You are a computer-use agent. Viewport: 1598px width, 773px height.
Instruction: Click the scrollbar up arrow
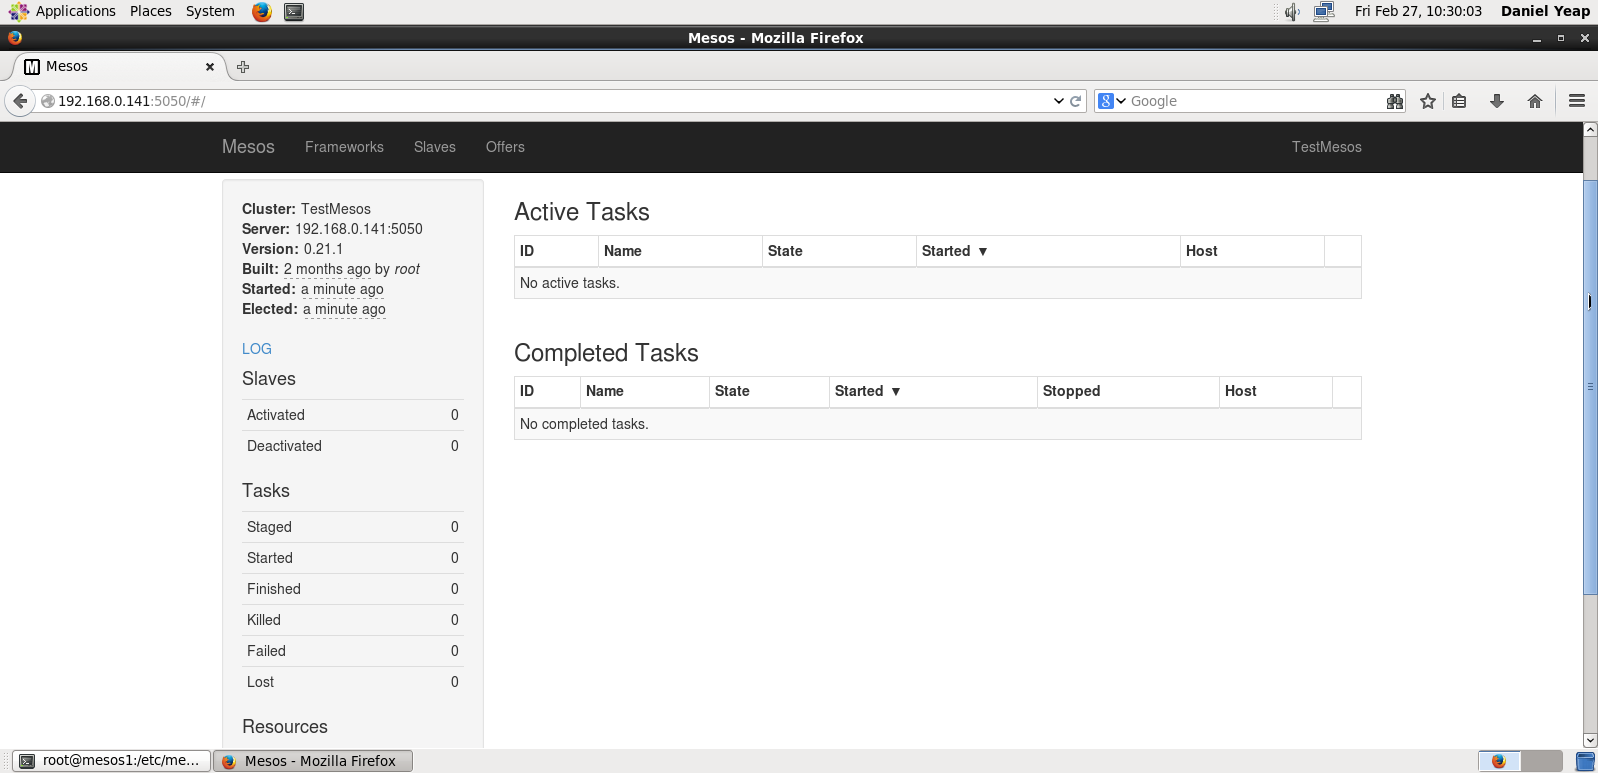[x=1590, y=130]
